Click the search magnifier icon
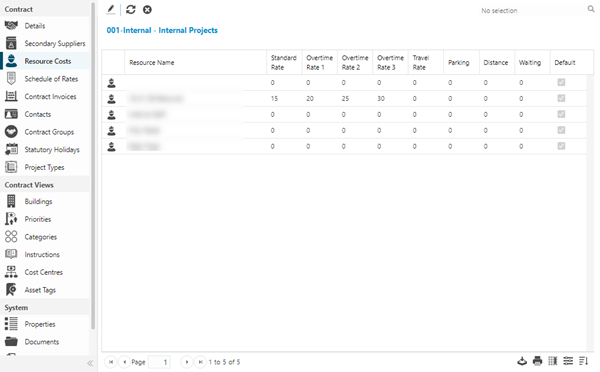The height and width of the screenshot is (372, 600). (591, 9)
